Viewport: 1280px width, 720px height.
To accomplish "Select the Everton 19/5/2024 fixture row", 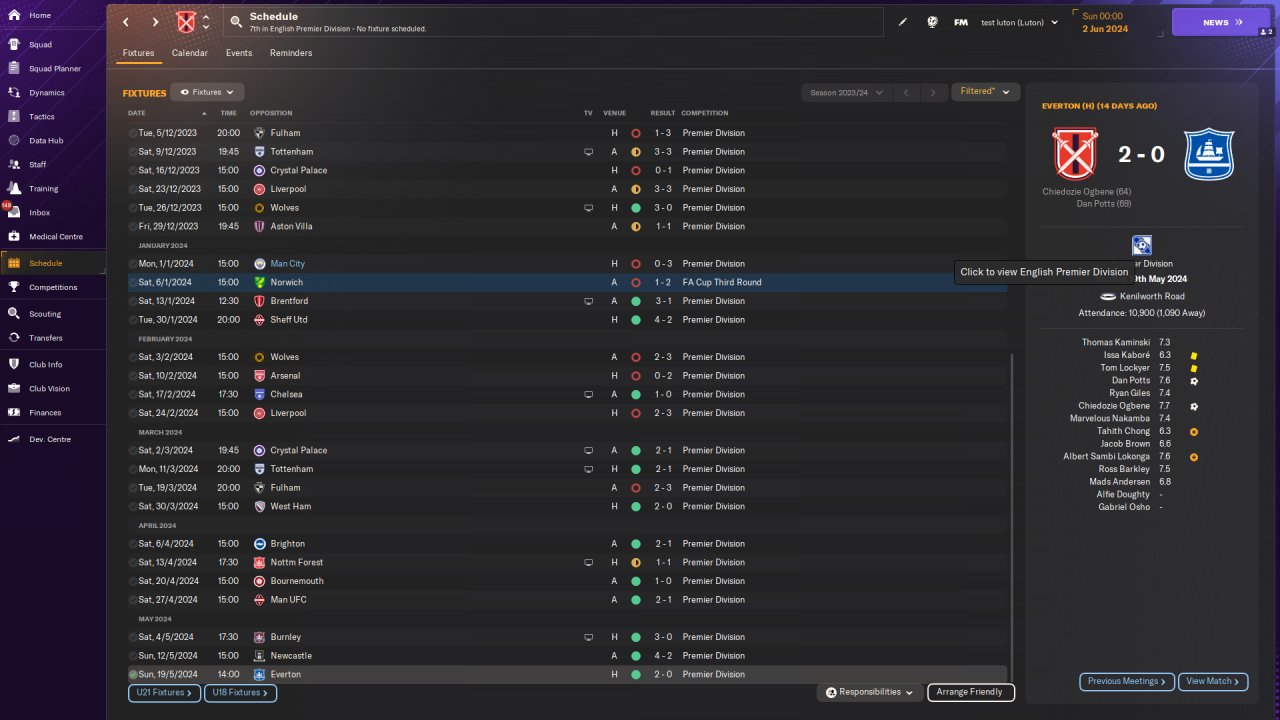I will (567, 674).
